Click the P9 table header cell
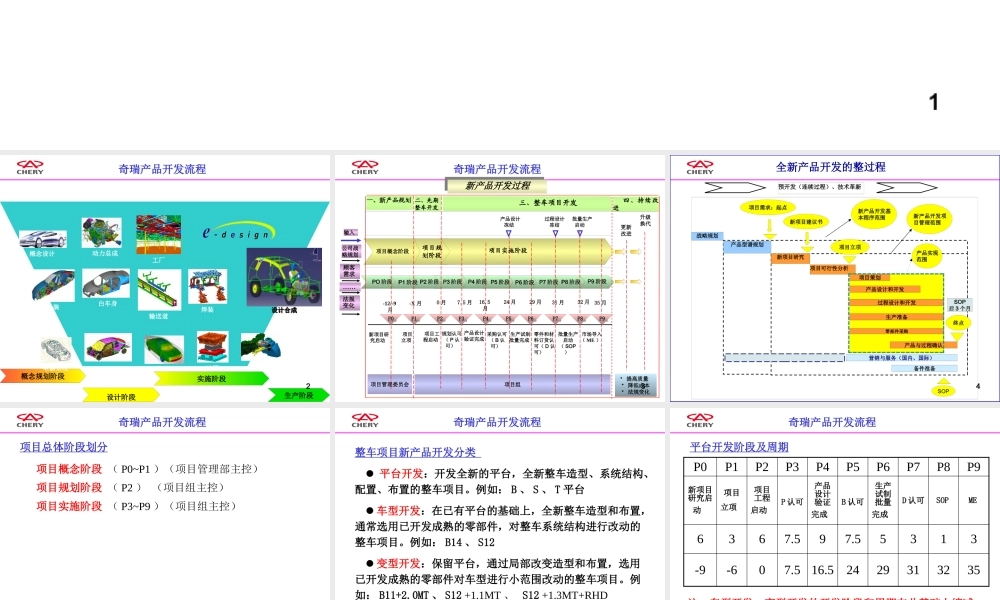This screenshot has width=1000, height=600. 973,467
